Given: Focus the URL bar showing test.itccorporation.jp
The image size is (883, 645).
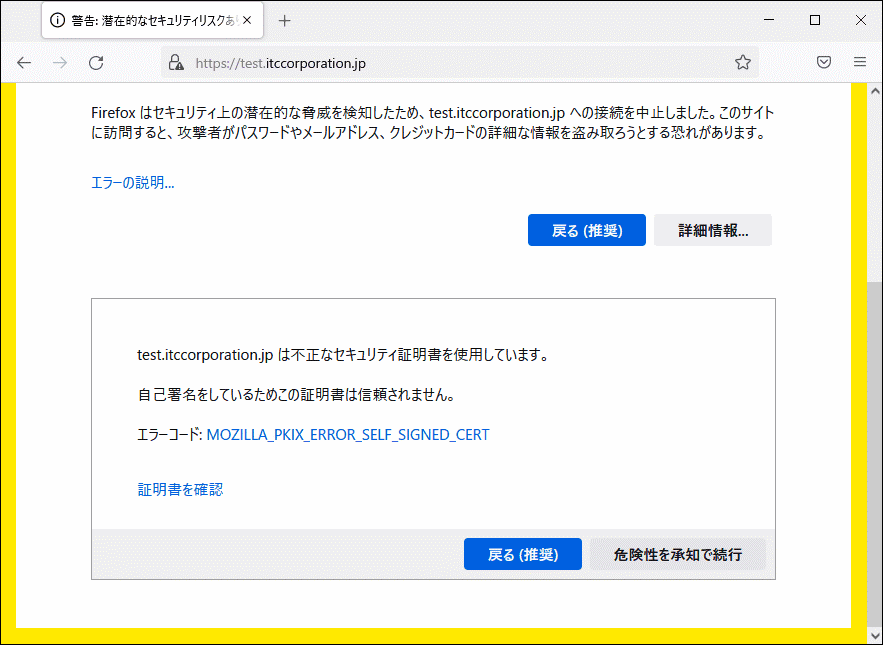Looking at the screenshot, I should [x=460, y=63].
